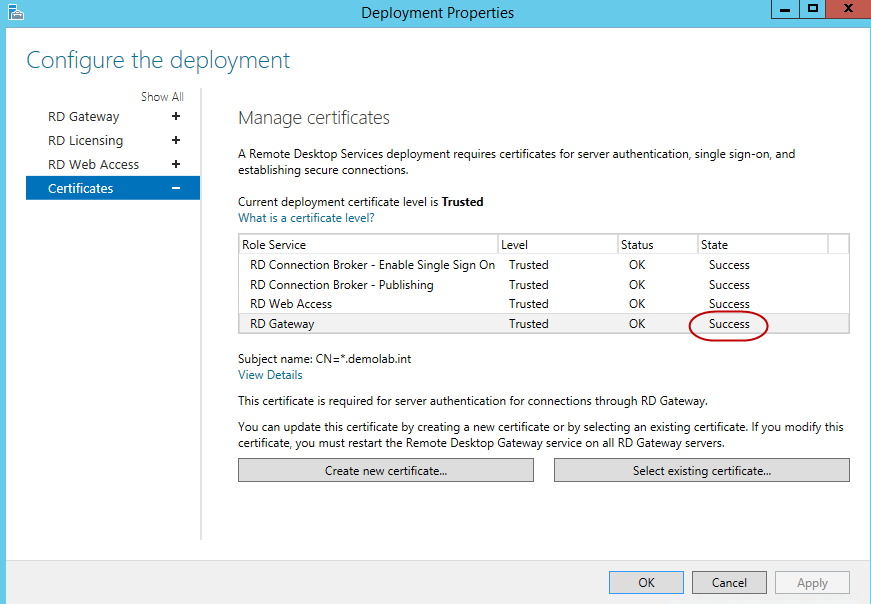The height and width of the screenshot is (604, 871).
Task: Dismiss the dialog using Cancel
Action: pyautogui.click(x=729, y=582)
